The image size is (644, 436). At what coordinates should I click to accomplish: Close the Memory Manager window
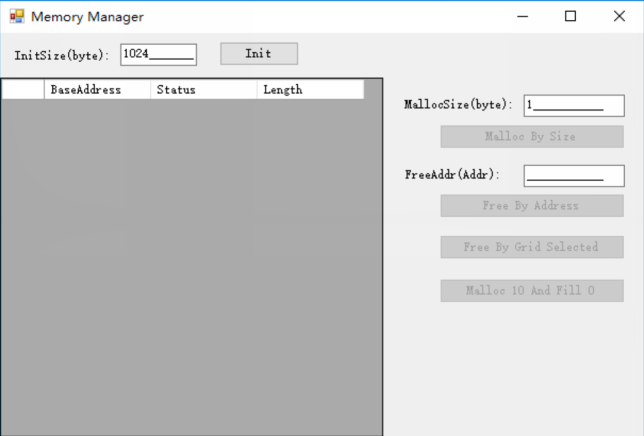(x=618, y=16)
